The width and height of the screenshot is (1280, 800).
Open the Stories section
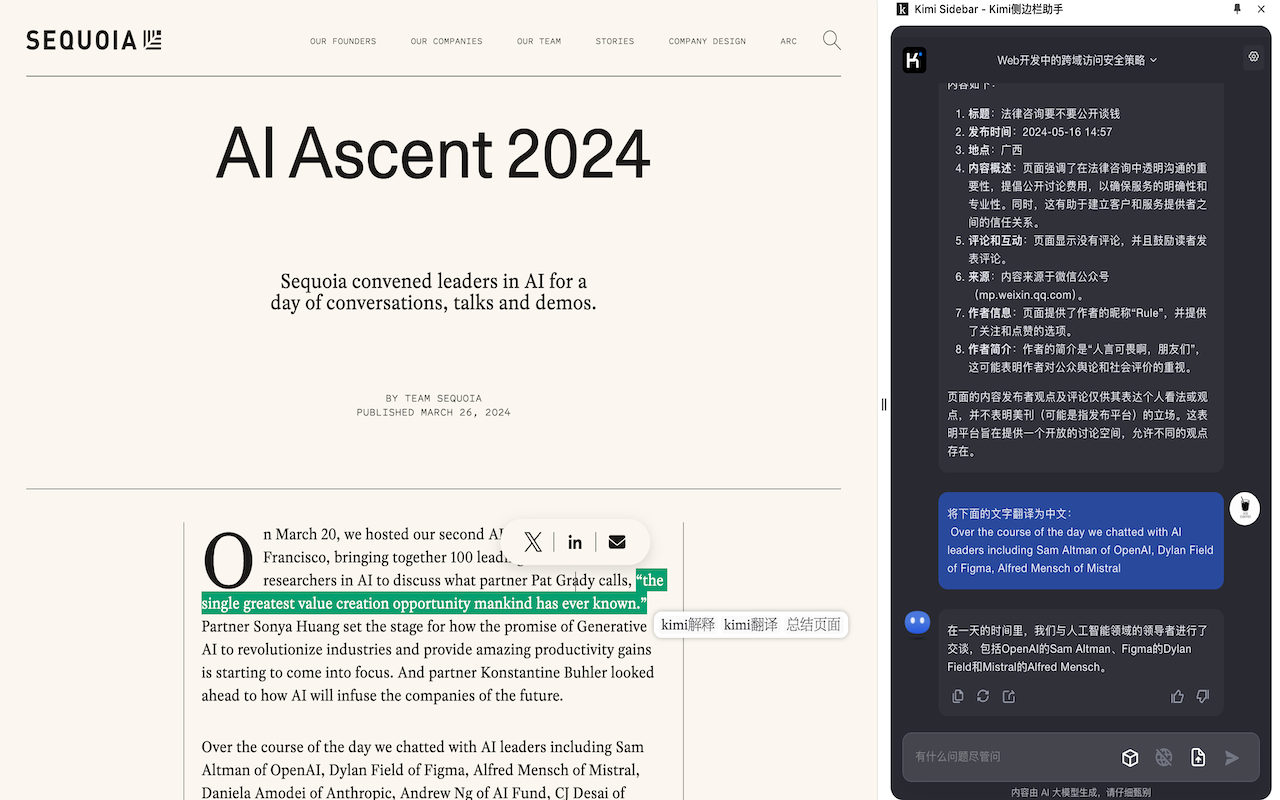coord(615,41)
